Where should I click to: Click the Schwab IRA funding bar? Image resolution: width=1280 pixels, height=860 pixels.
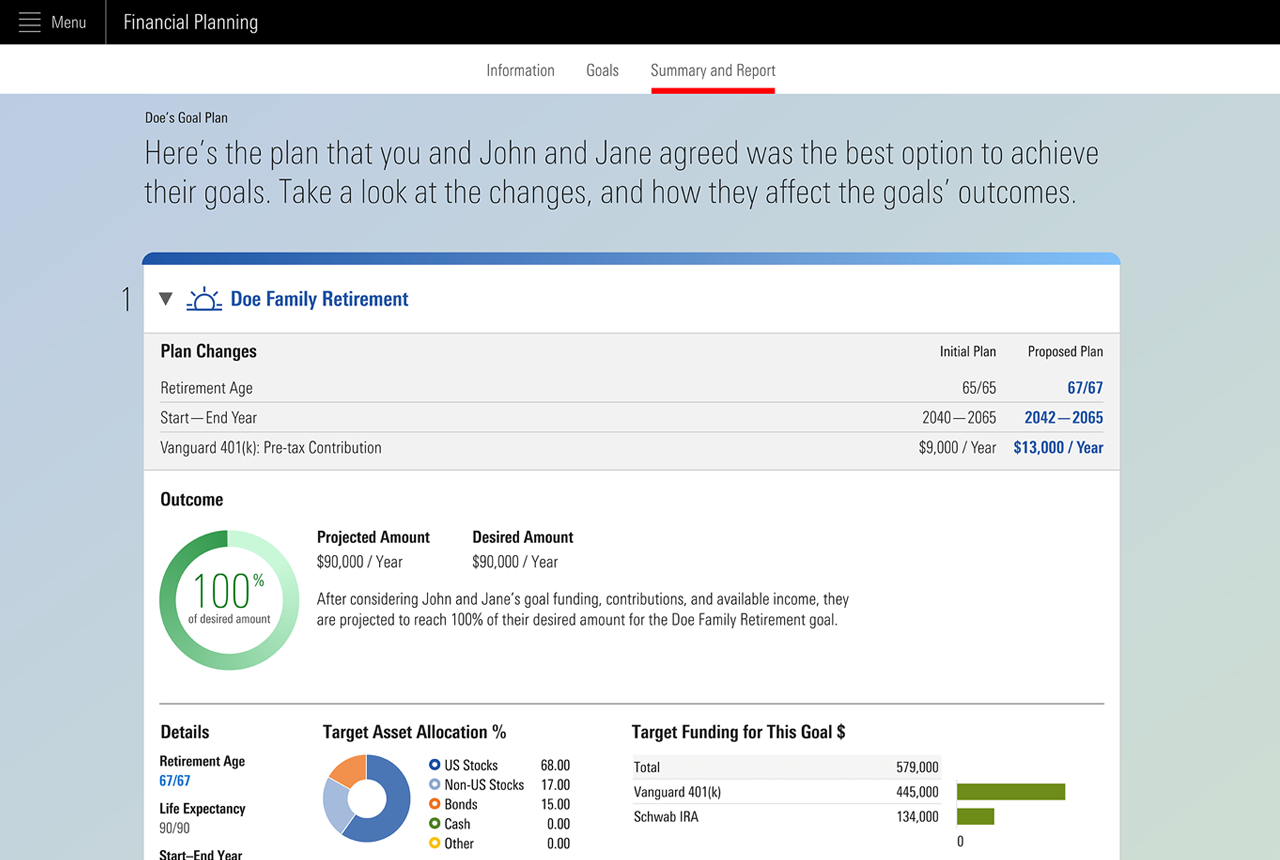tap(975, 817)
